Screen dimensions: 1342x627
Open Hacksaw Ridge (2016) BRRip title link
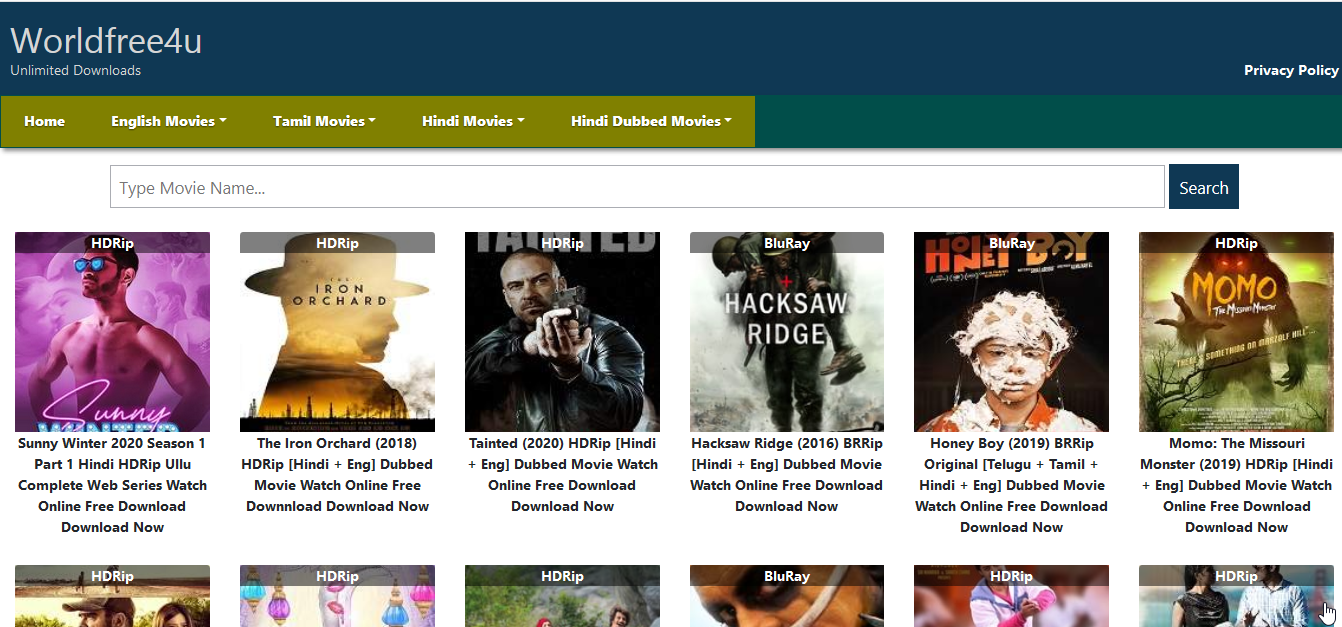pos(787,474)
